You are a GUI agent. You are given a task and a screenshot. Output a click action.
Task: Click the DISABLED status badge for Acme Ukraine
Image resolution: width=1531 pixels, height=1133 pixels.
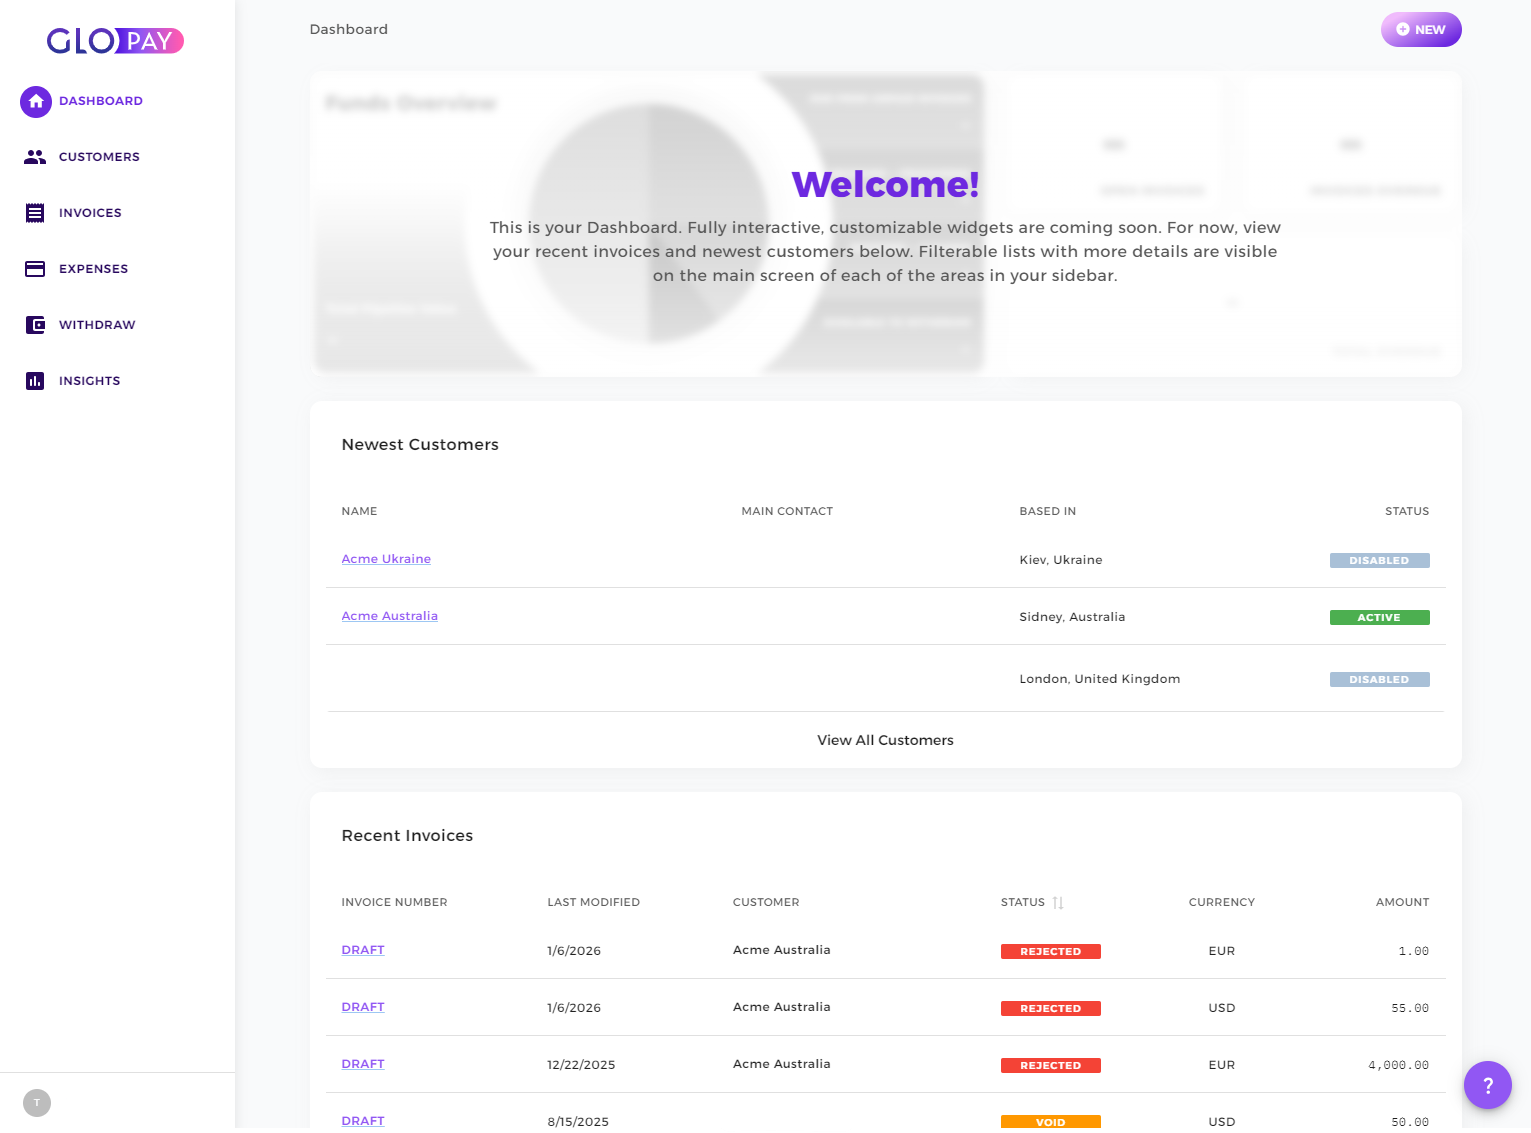[1380, 560]
